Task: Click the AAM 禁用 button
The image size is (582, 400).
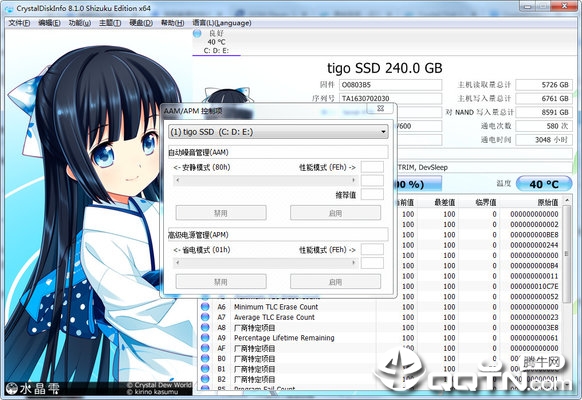Action: (221, 213)
